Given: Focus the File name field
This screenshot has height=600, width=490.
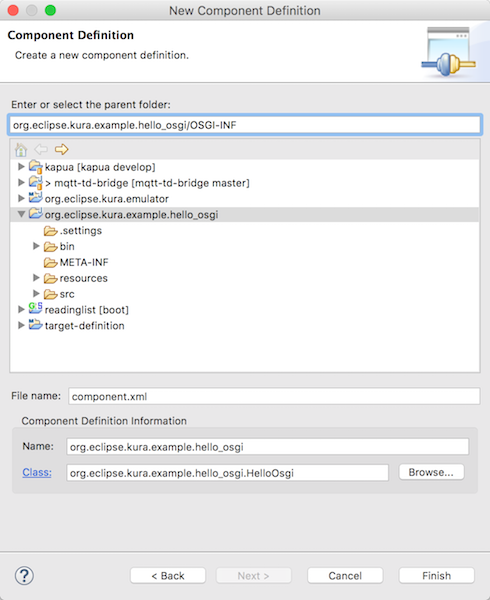Looking at the screenshot, I should (274, 396).
